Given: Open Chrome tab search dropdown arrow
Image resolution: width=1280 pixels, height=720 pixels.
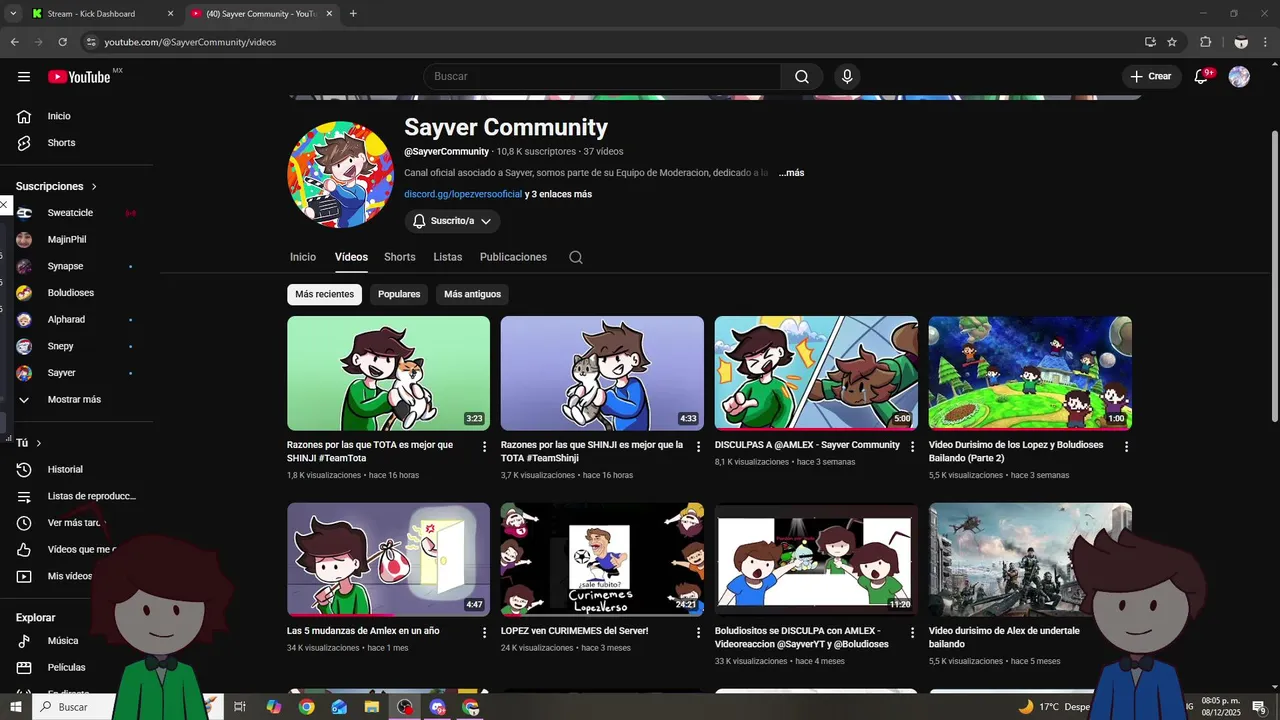Looking at the screenshot, I should click(14, 14).
